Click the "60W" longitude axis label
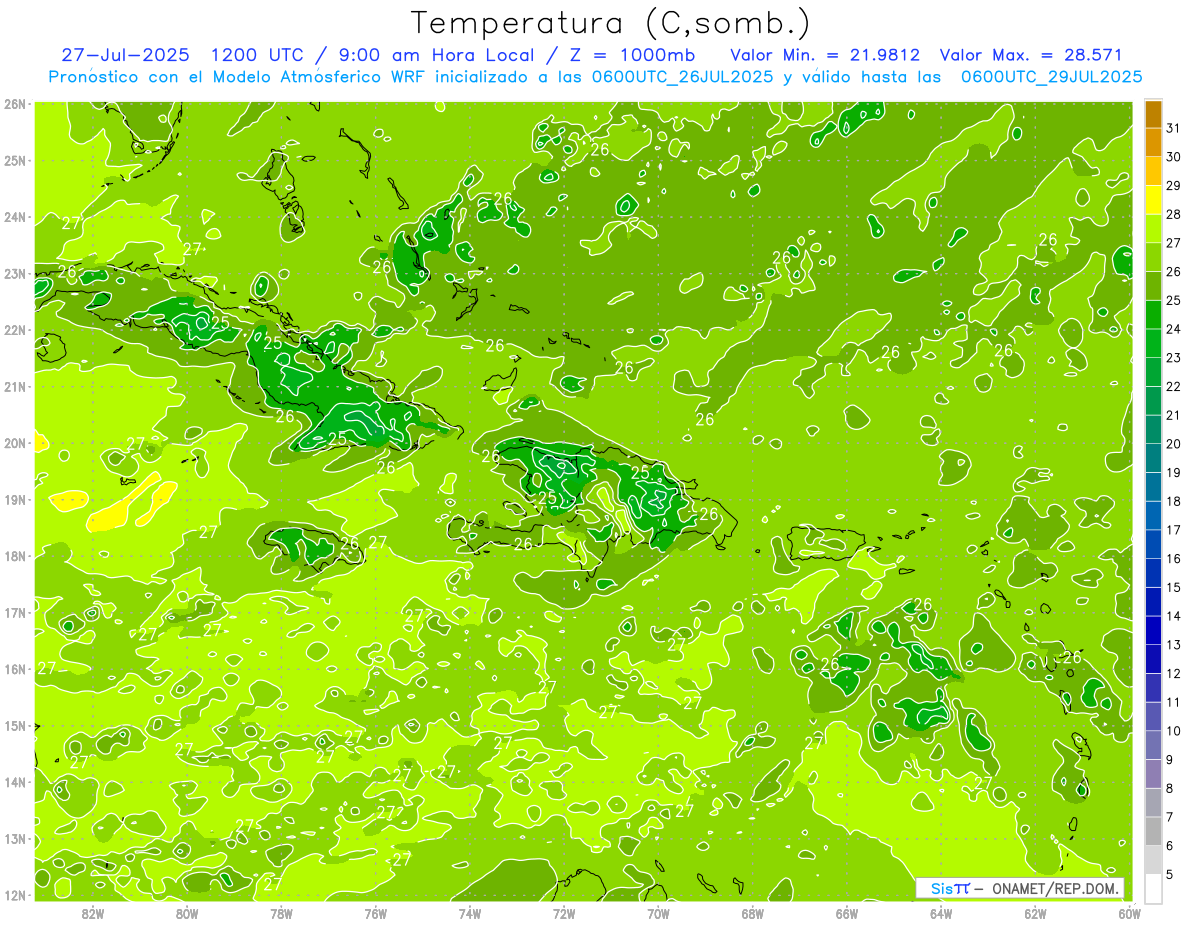Image resolution: width=1200 pixels, height=927 pixels. [x=1129, y=913]
